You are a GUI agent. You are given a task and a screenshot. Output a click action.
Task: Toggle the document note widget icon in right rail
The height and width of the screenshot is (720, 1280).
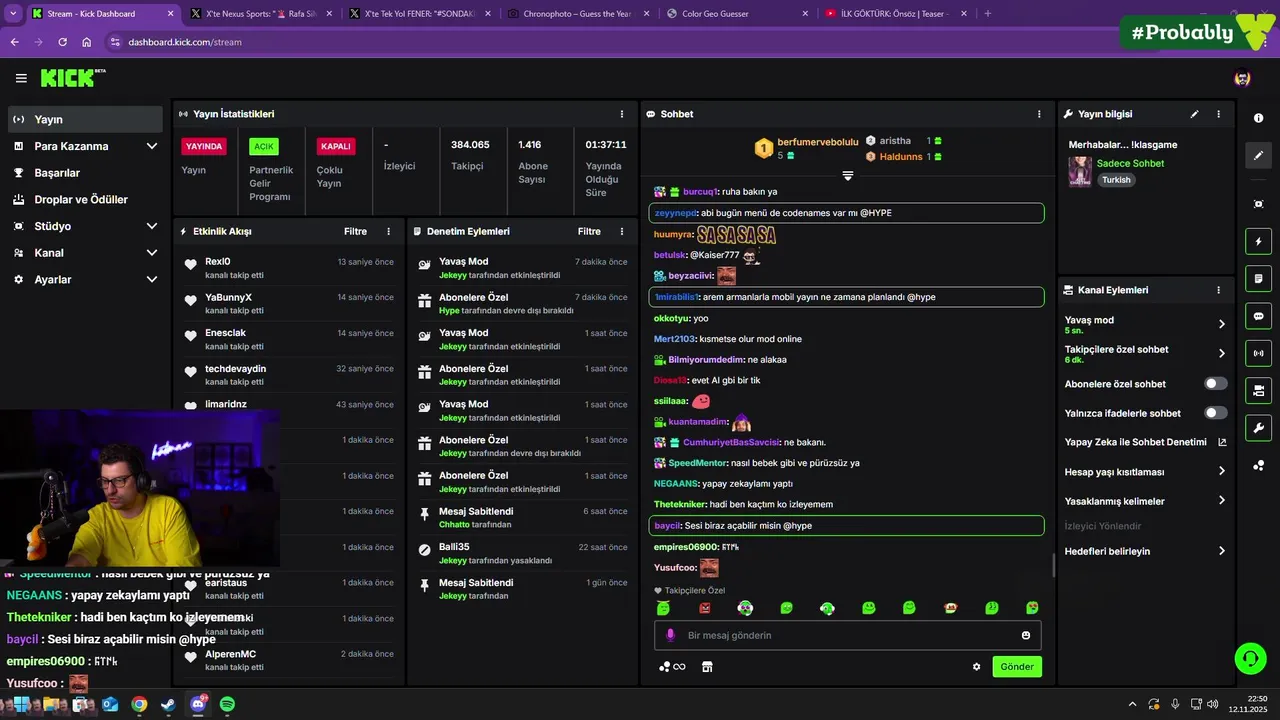tap(1258, 278)
